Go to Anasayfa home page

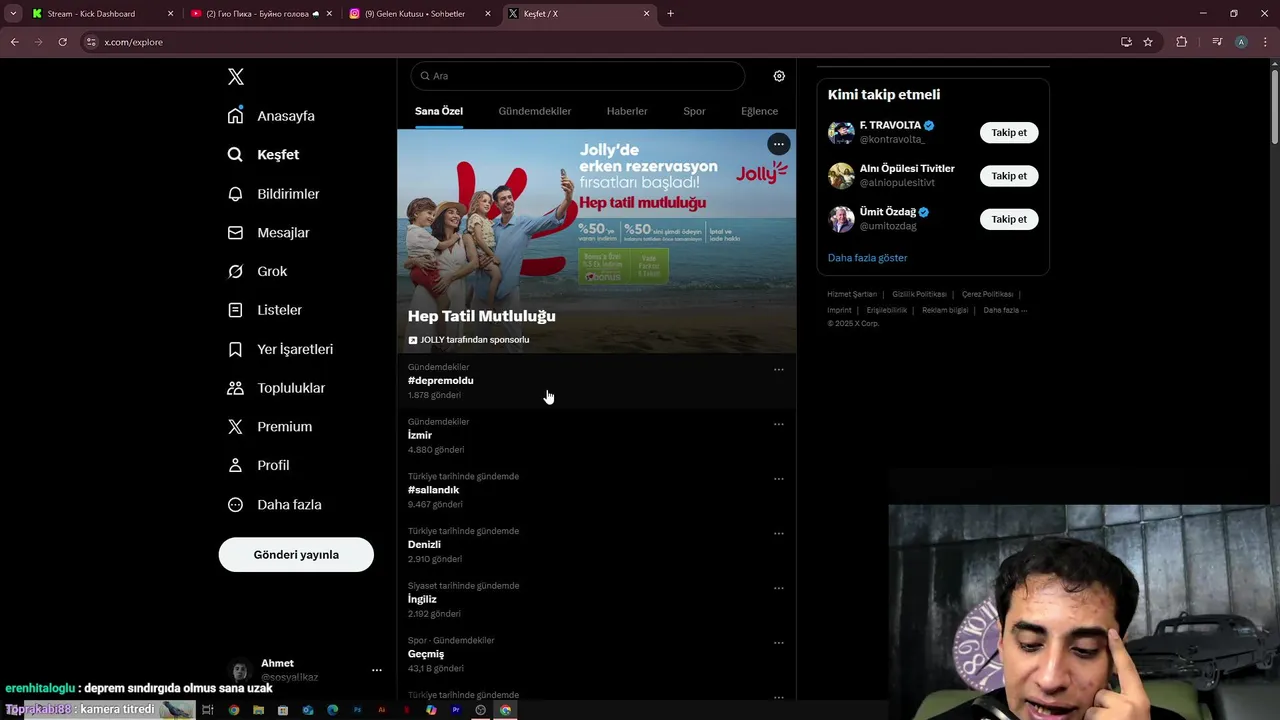[271, 116]
